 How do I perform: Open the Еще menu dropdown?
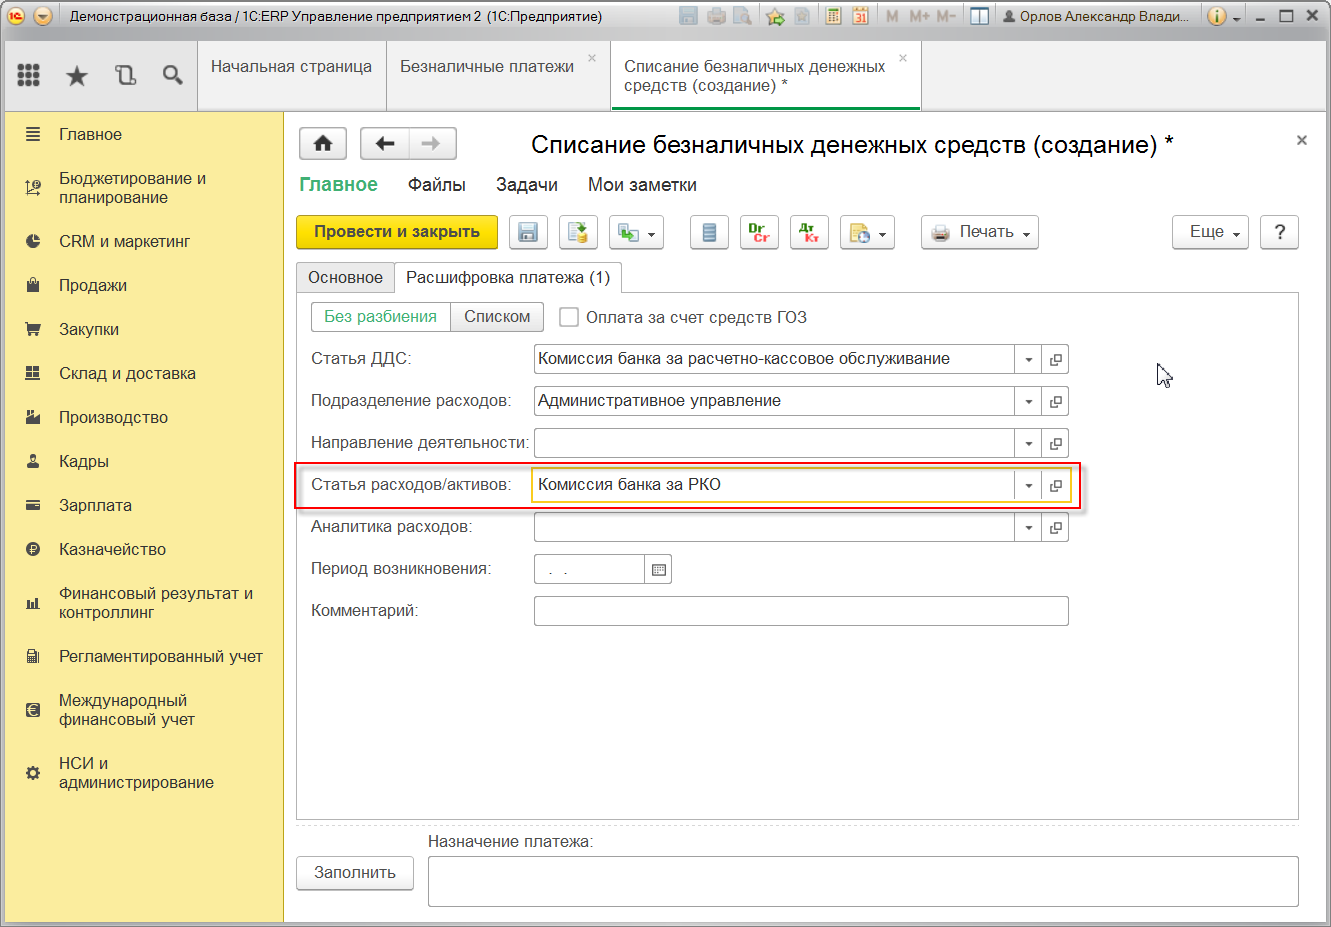click(x=1210, y=232)
